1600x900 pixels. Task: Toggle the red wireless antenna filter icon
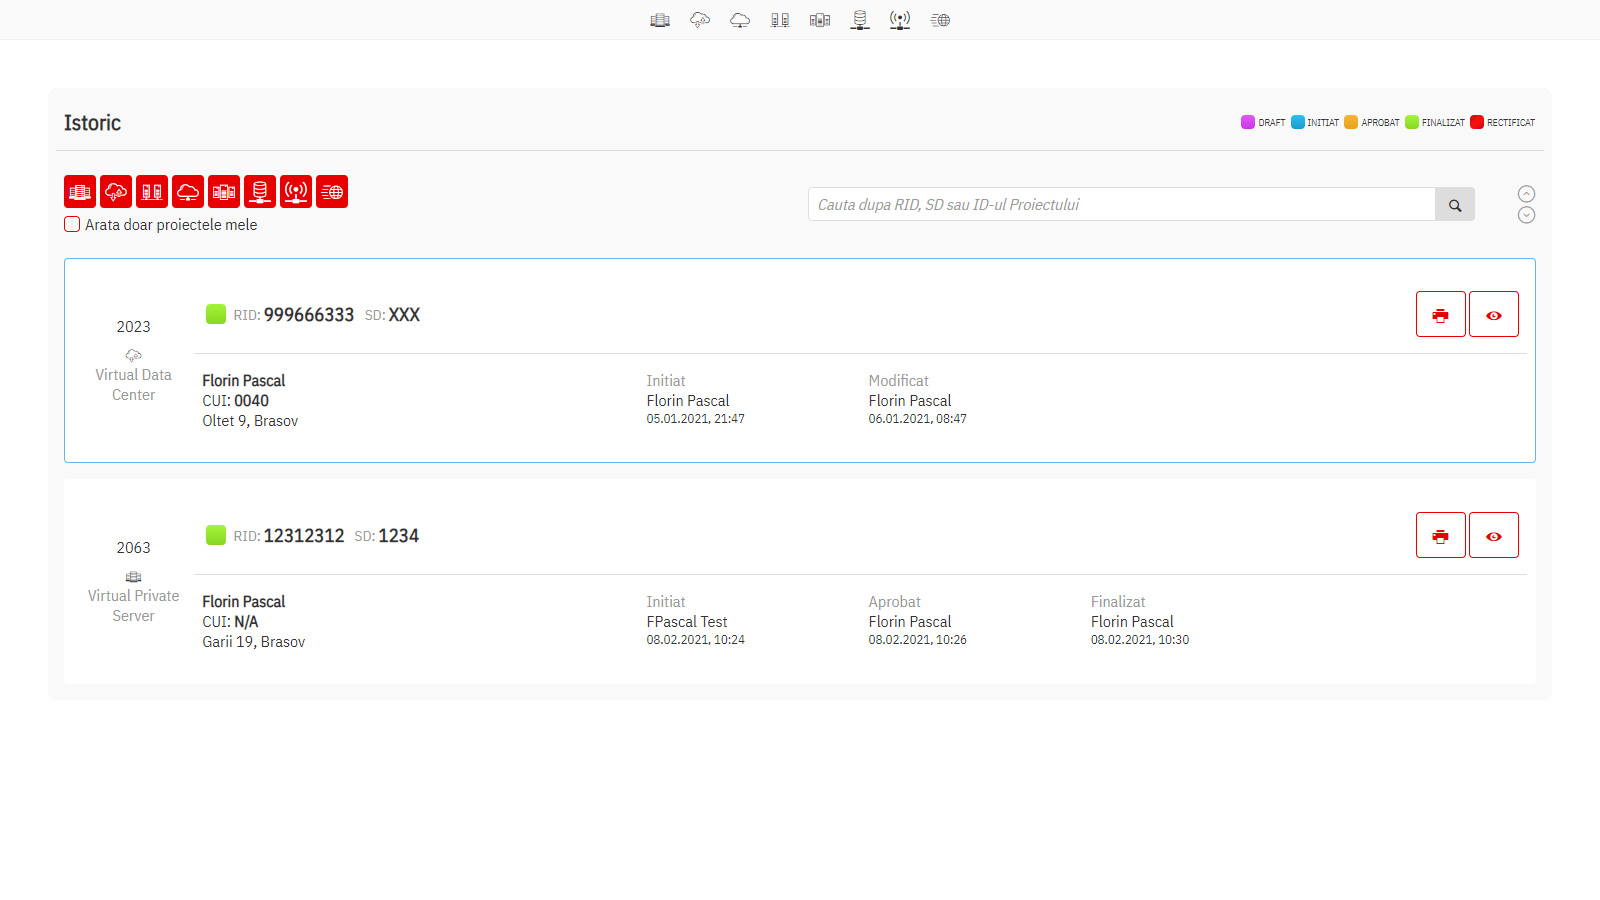click(296, 191)
